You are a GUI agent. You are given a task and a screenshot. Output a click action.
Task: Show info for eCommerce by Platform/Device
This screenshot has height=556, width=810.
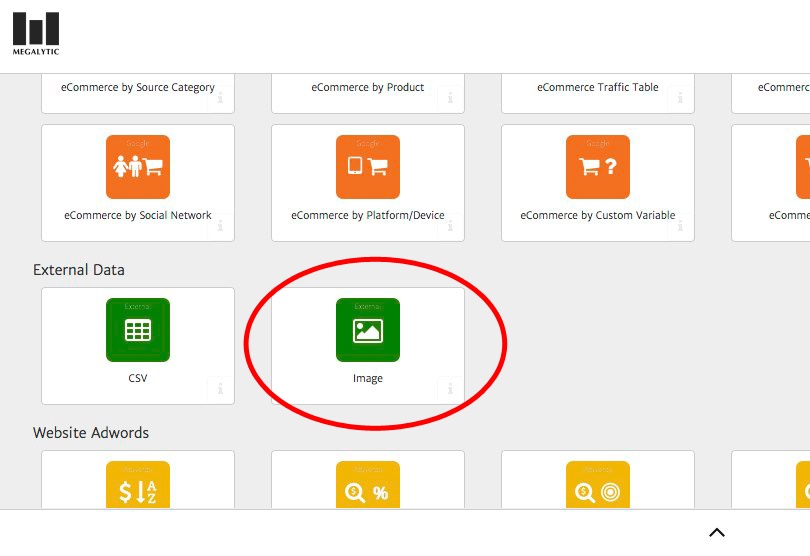point(450,226)
